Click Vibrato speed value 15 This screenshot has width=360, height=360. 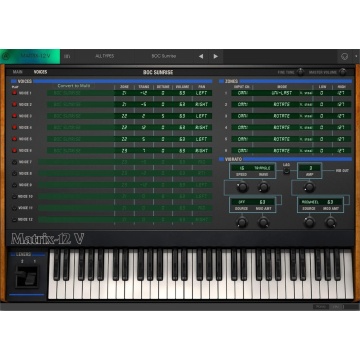[241, 168]
